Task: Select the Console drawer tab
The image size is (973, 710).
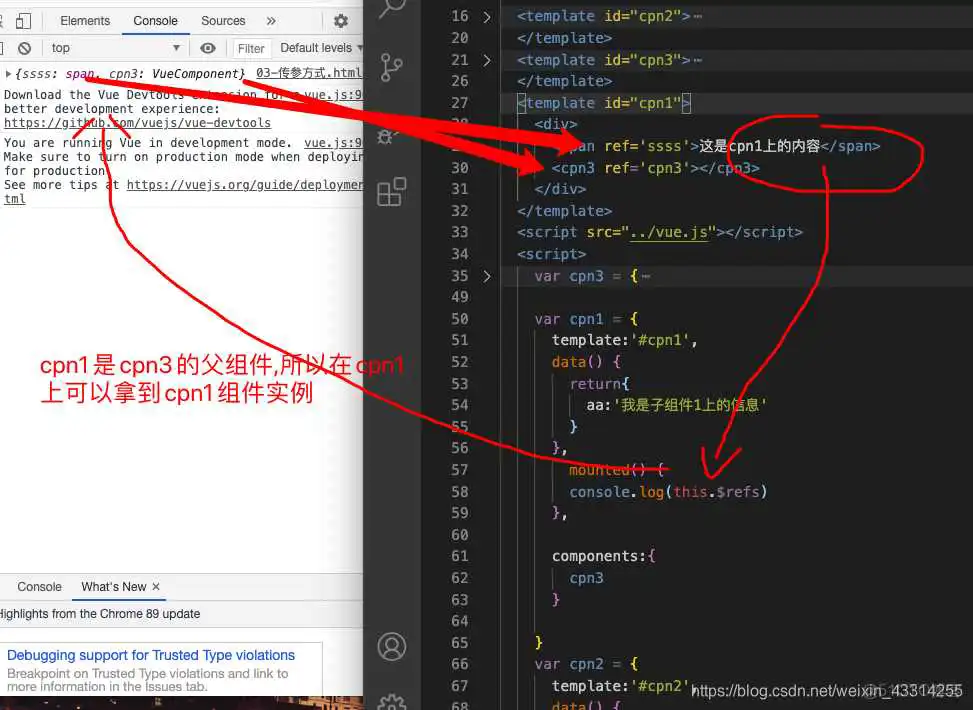Action: pos(40,587)
